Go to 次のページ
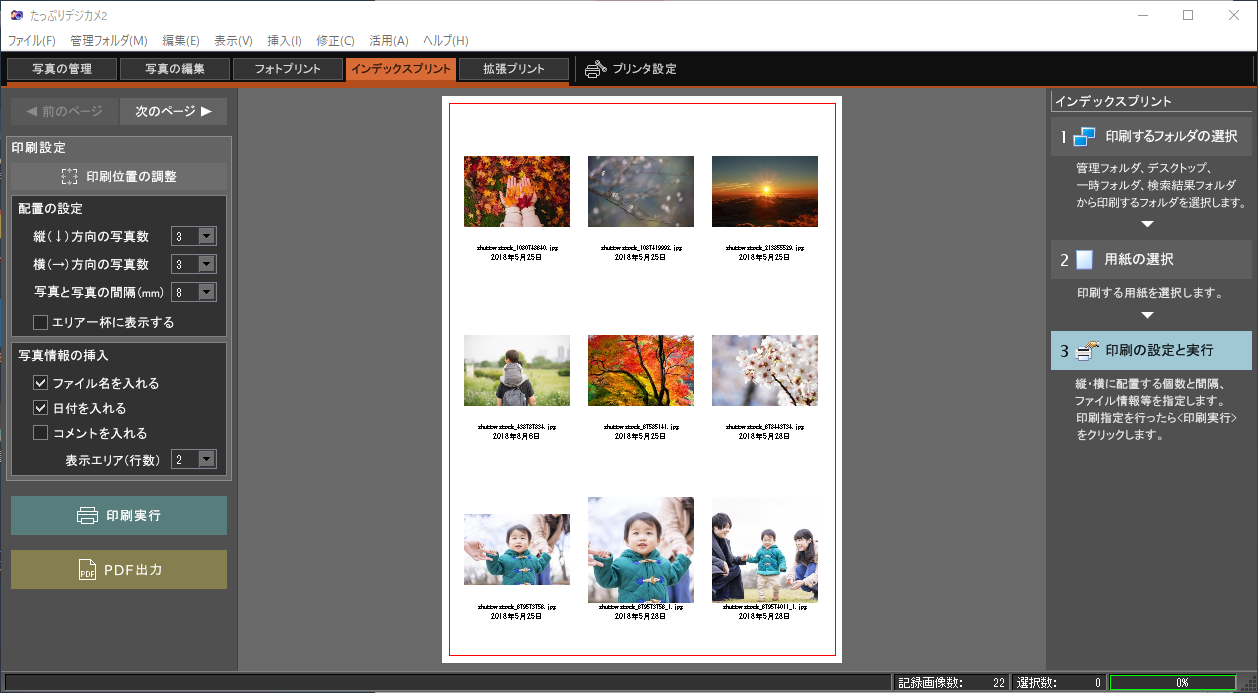This screenshot has width=1258, height=693. 173,112
